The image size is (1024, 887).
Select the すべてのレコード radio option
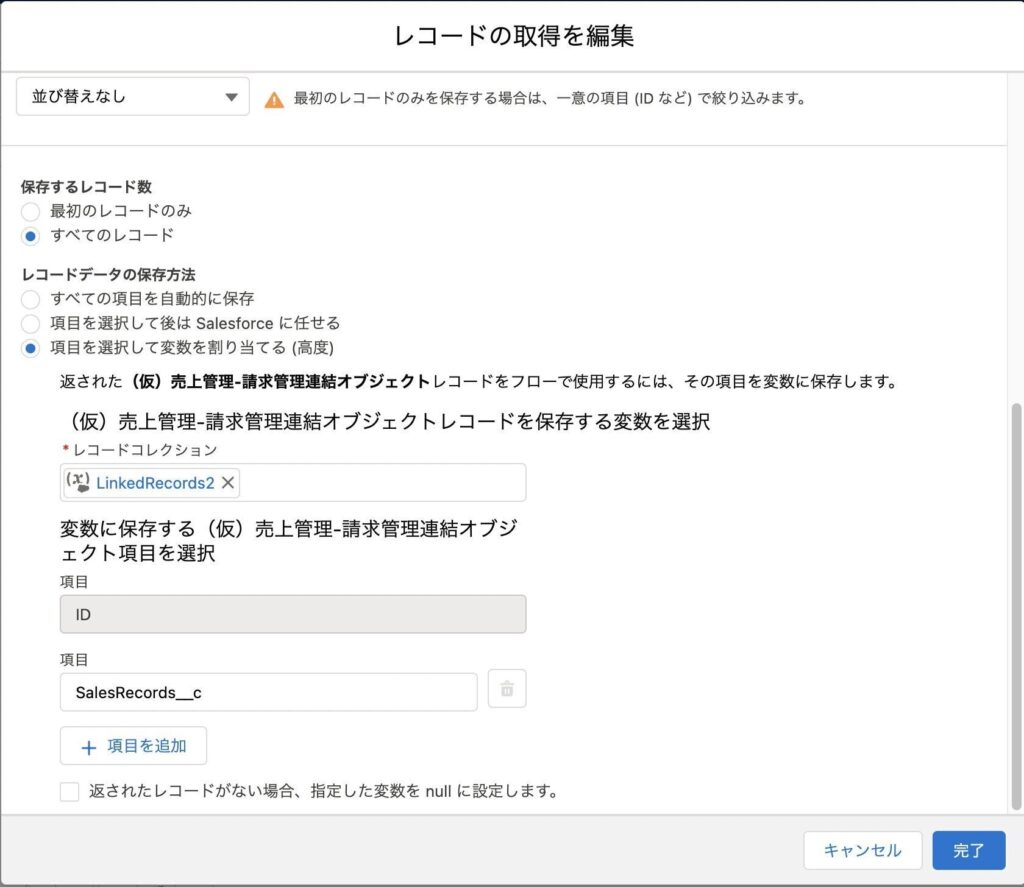tap(31, 236)
